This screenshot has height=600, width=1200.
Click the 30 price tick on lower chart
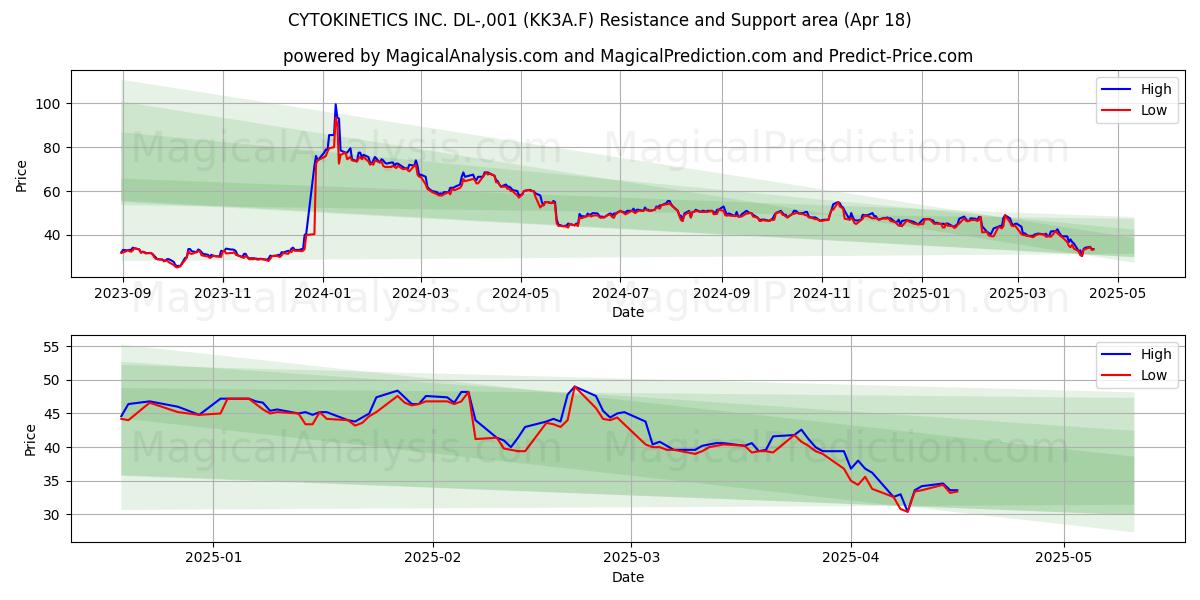click(54, 515)
